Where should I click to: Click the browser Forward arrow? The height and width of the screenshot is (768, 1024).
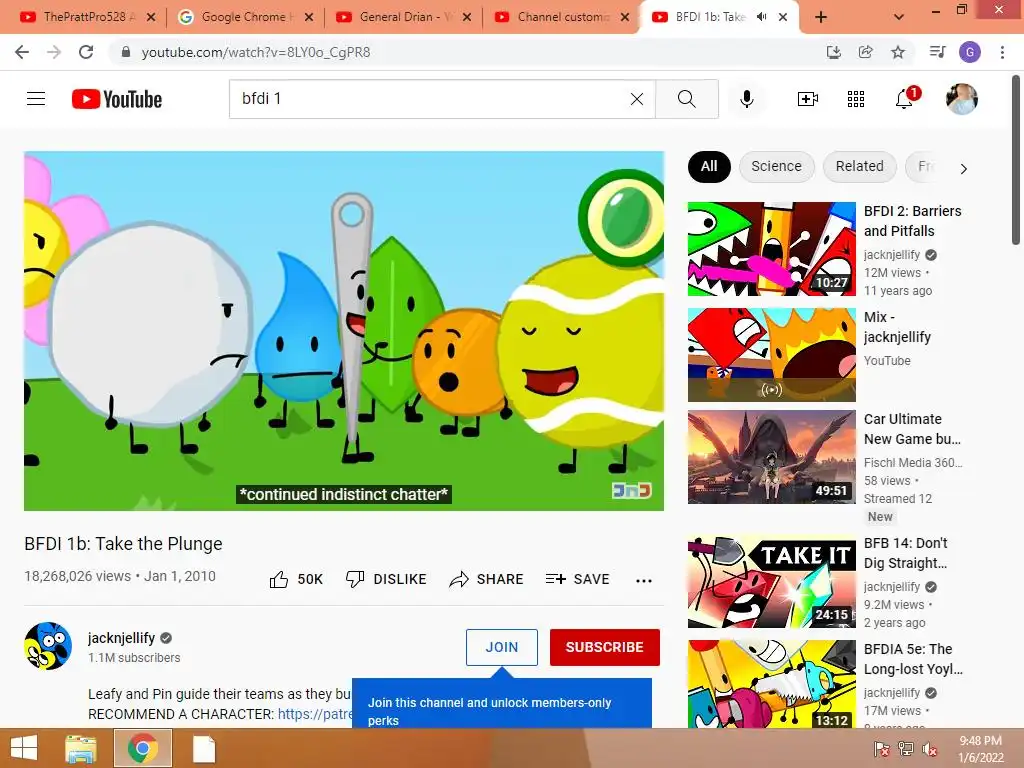pos(54,52)
